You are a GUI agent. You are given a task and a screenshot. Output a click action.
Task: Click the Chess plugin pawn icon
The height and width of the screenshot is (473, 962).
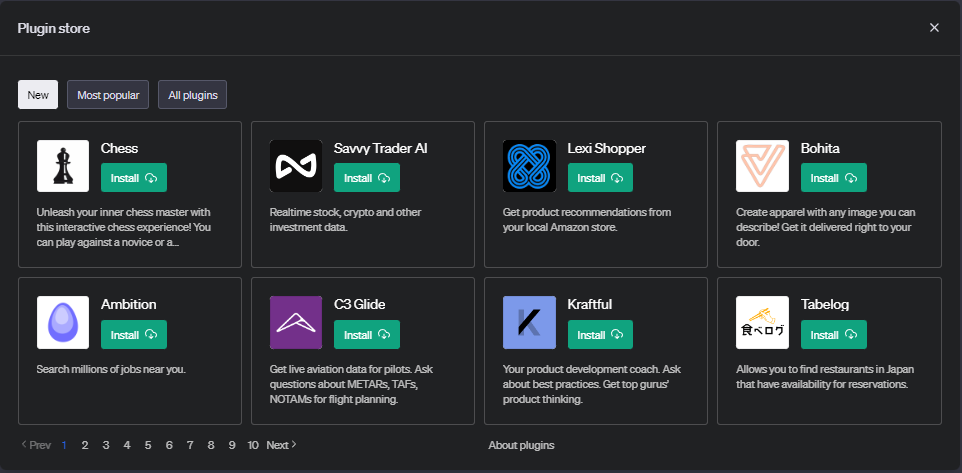(63, 166)
